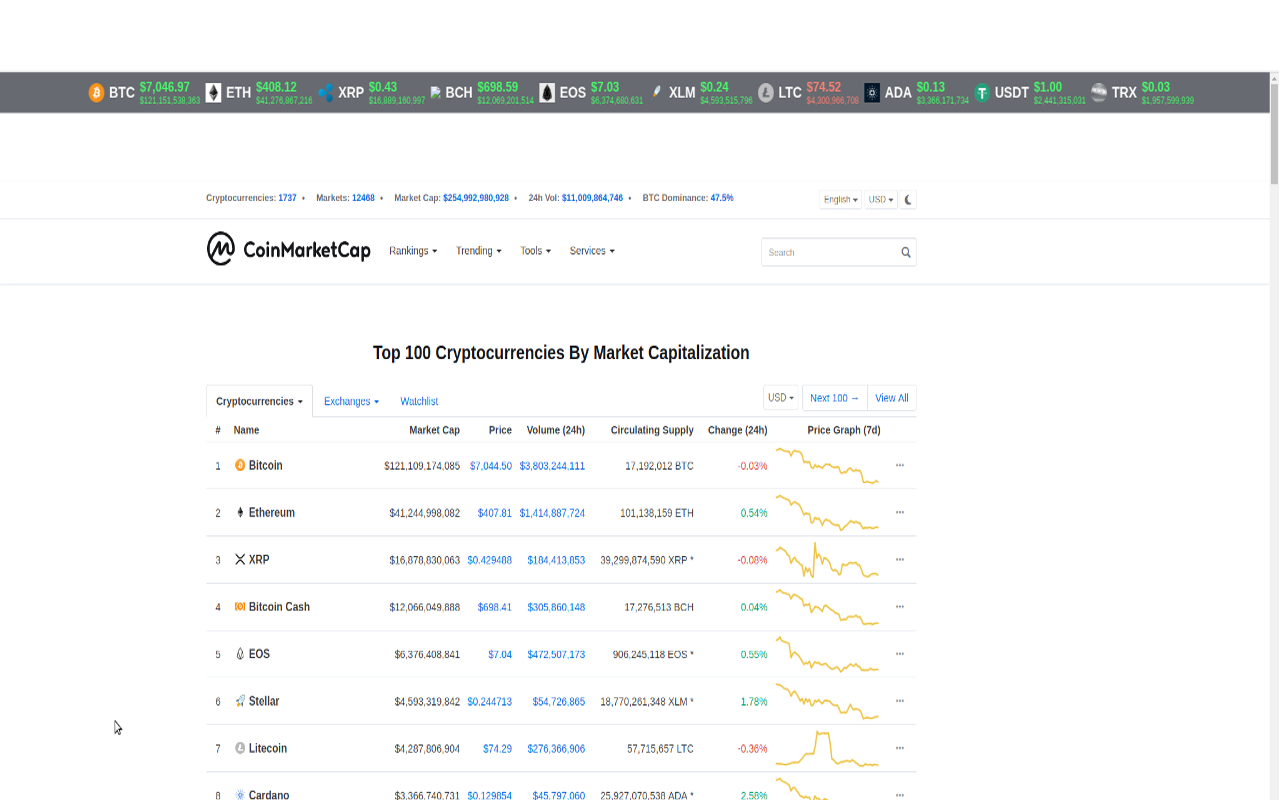Click the BTC icon in ticker bar

(x=96, y=93)
